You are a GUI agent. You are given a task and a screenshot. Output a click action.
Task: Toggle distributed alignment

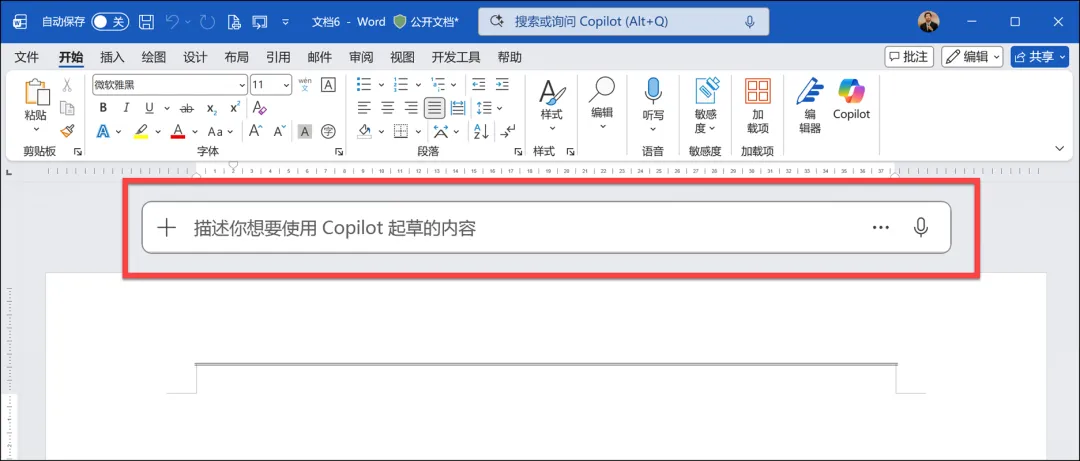point(458,107)
